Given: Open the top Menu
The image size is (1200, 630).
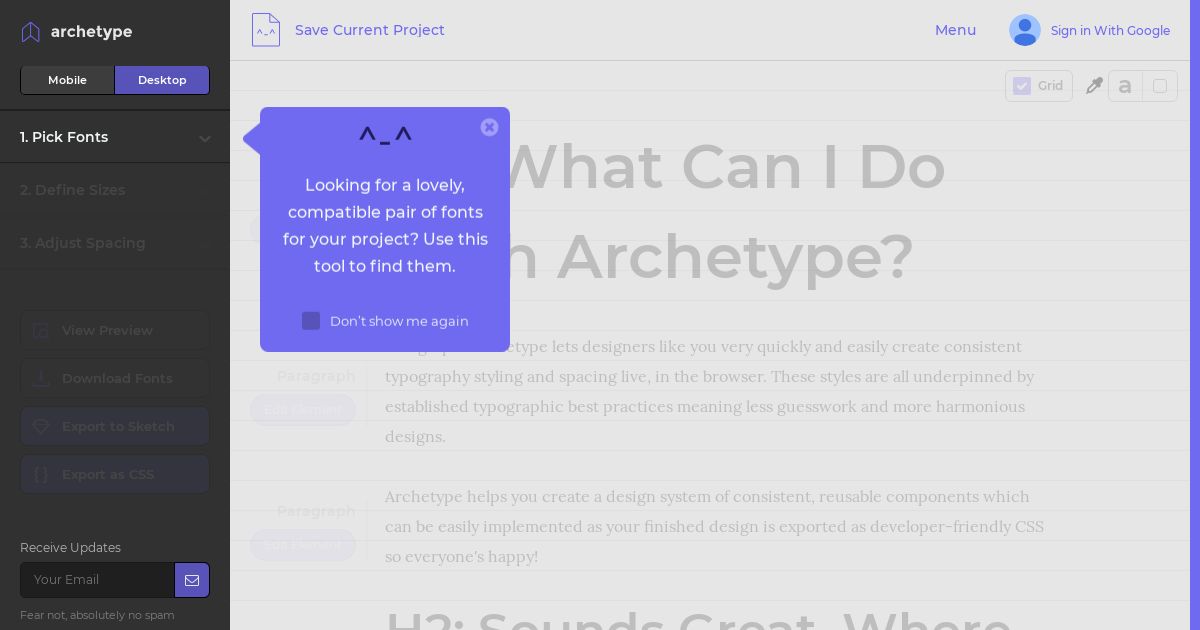Looking at the screenshot, I should click(955, 30).
